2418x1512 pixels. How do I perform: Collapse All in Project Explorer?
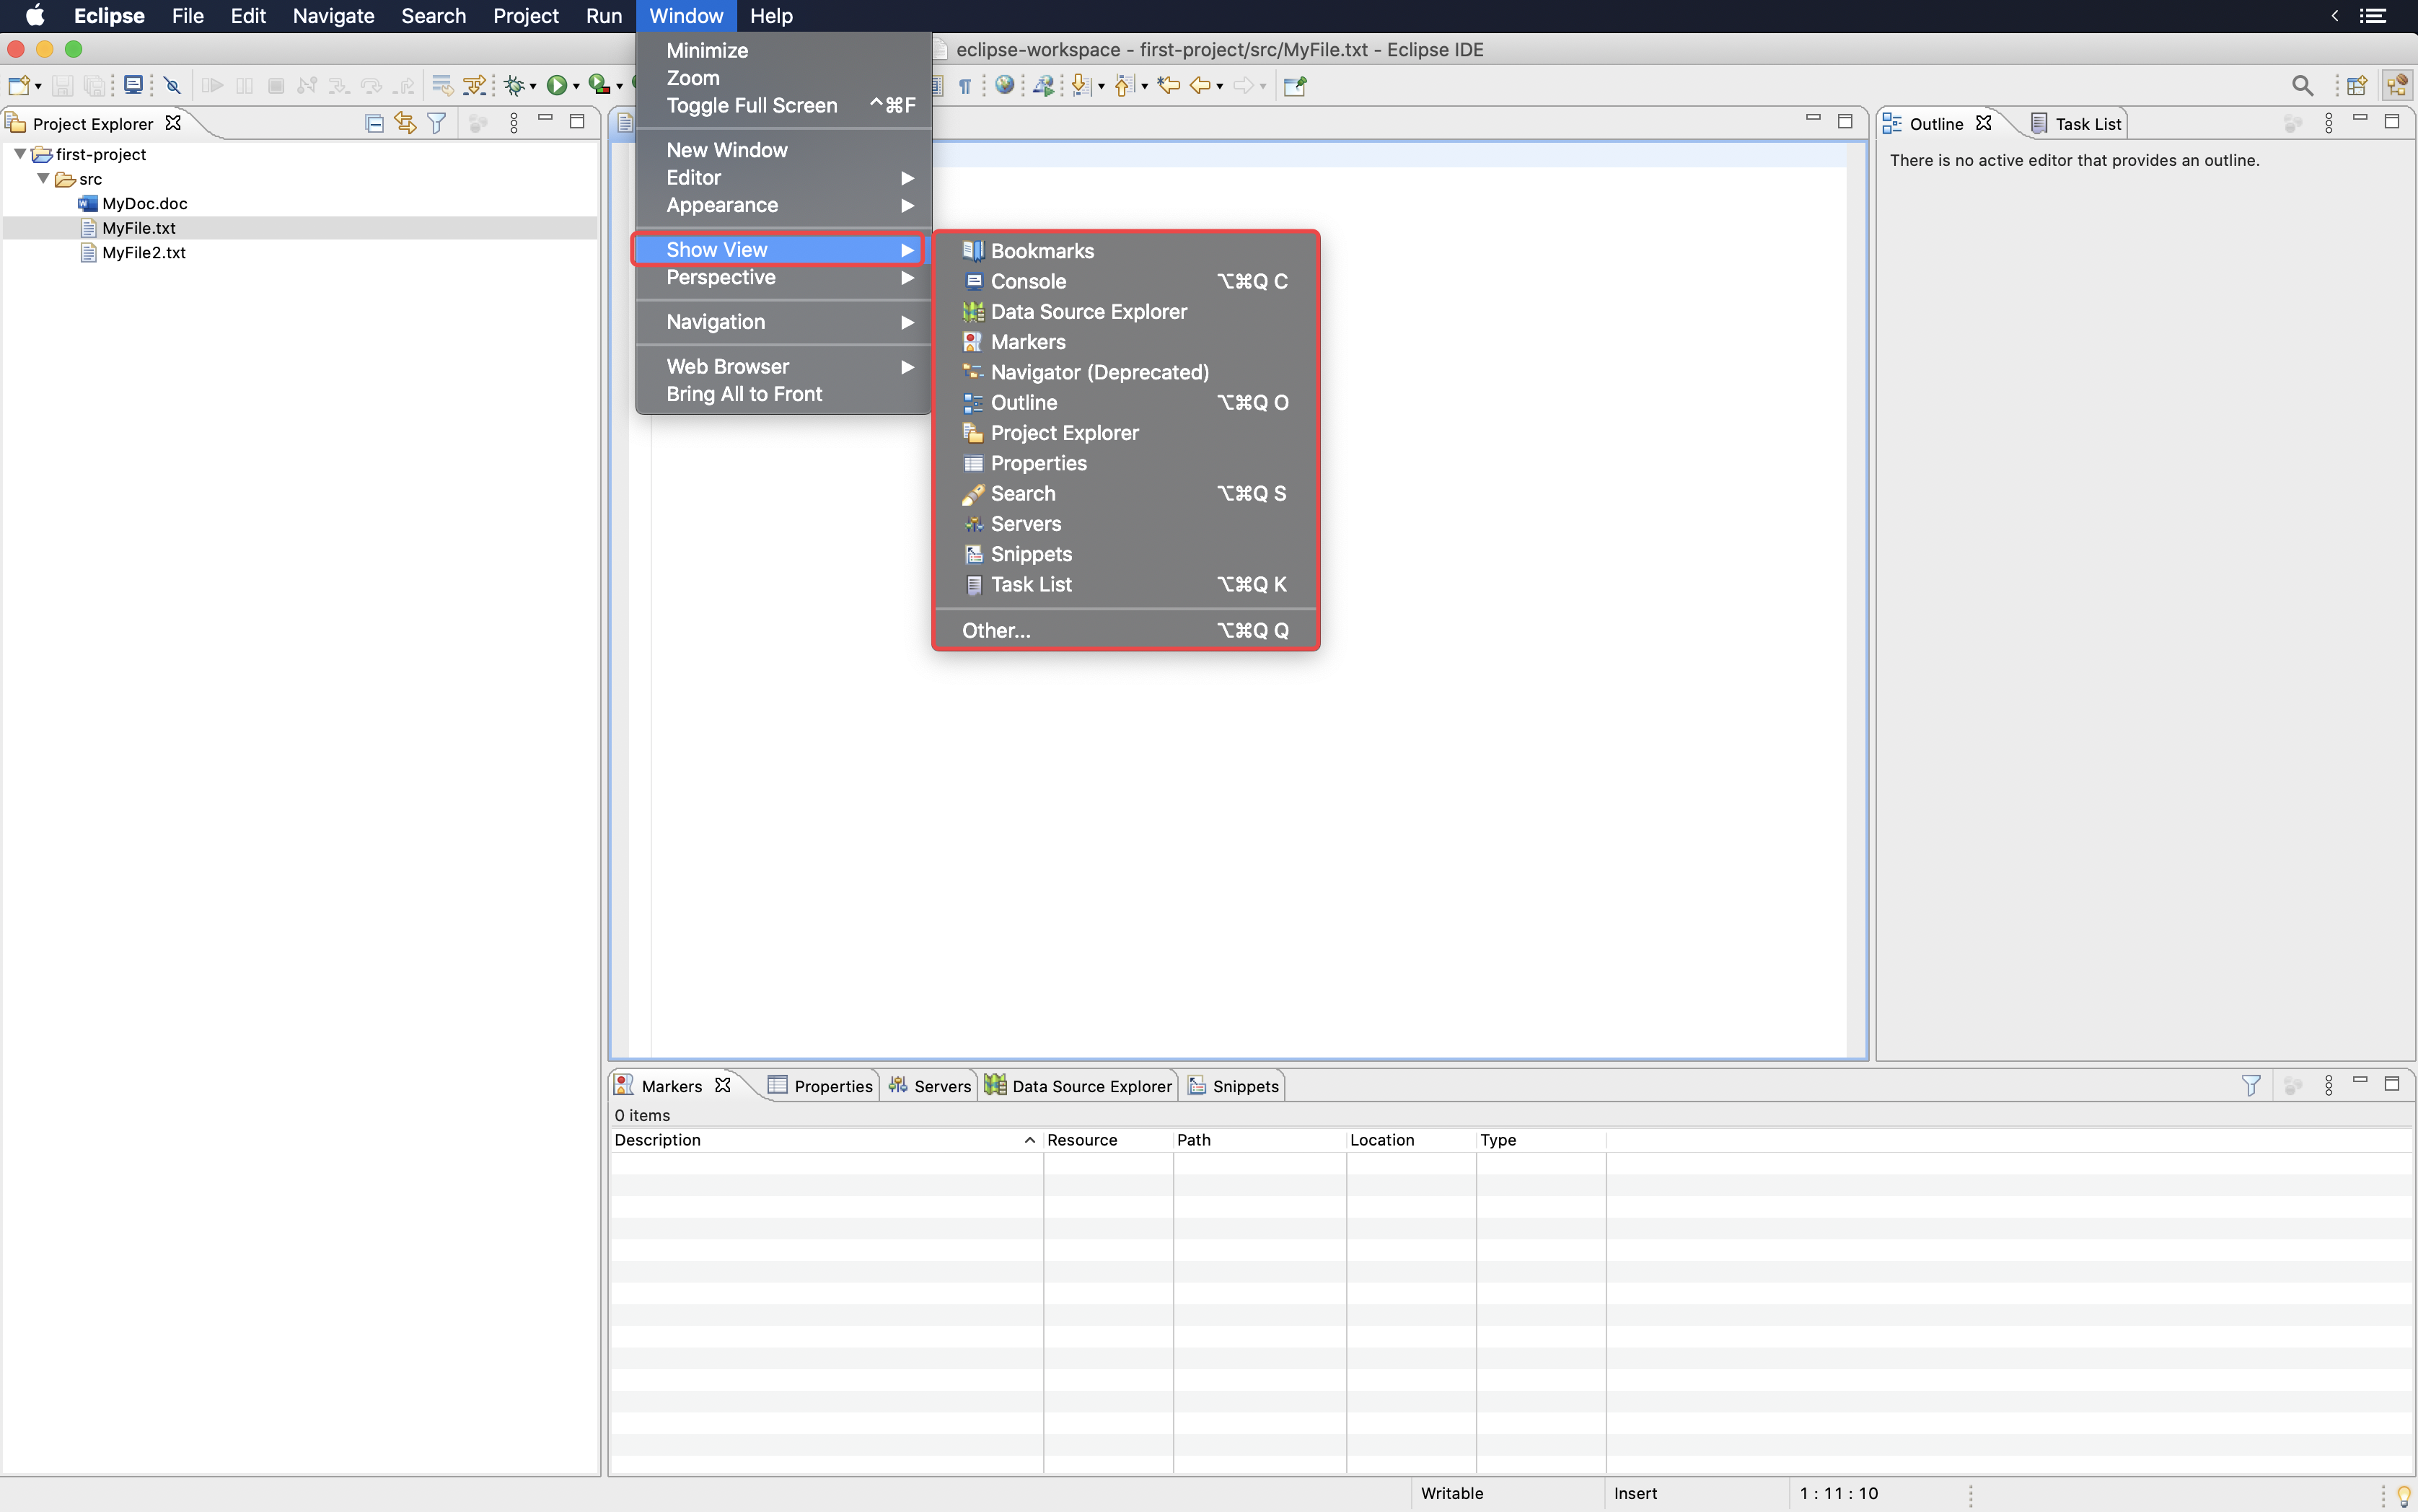[374, 123]
